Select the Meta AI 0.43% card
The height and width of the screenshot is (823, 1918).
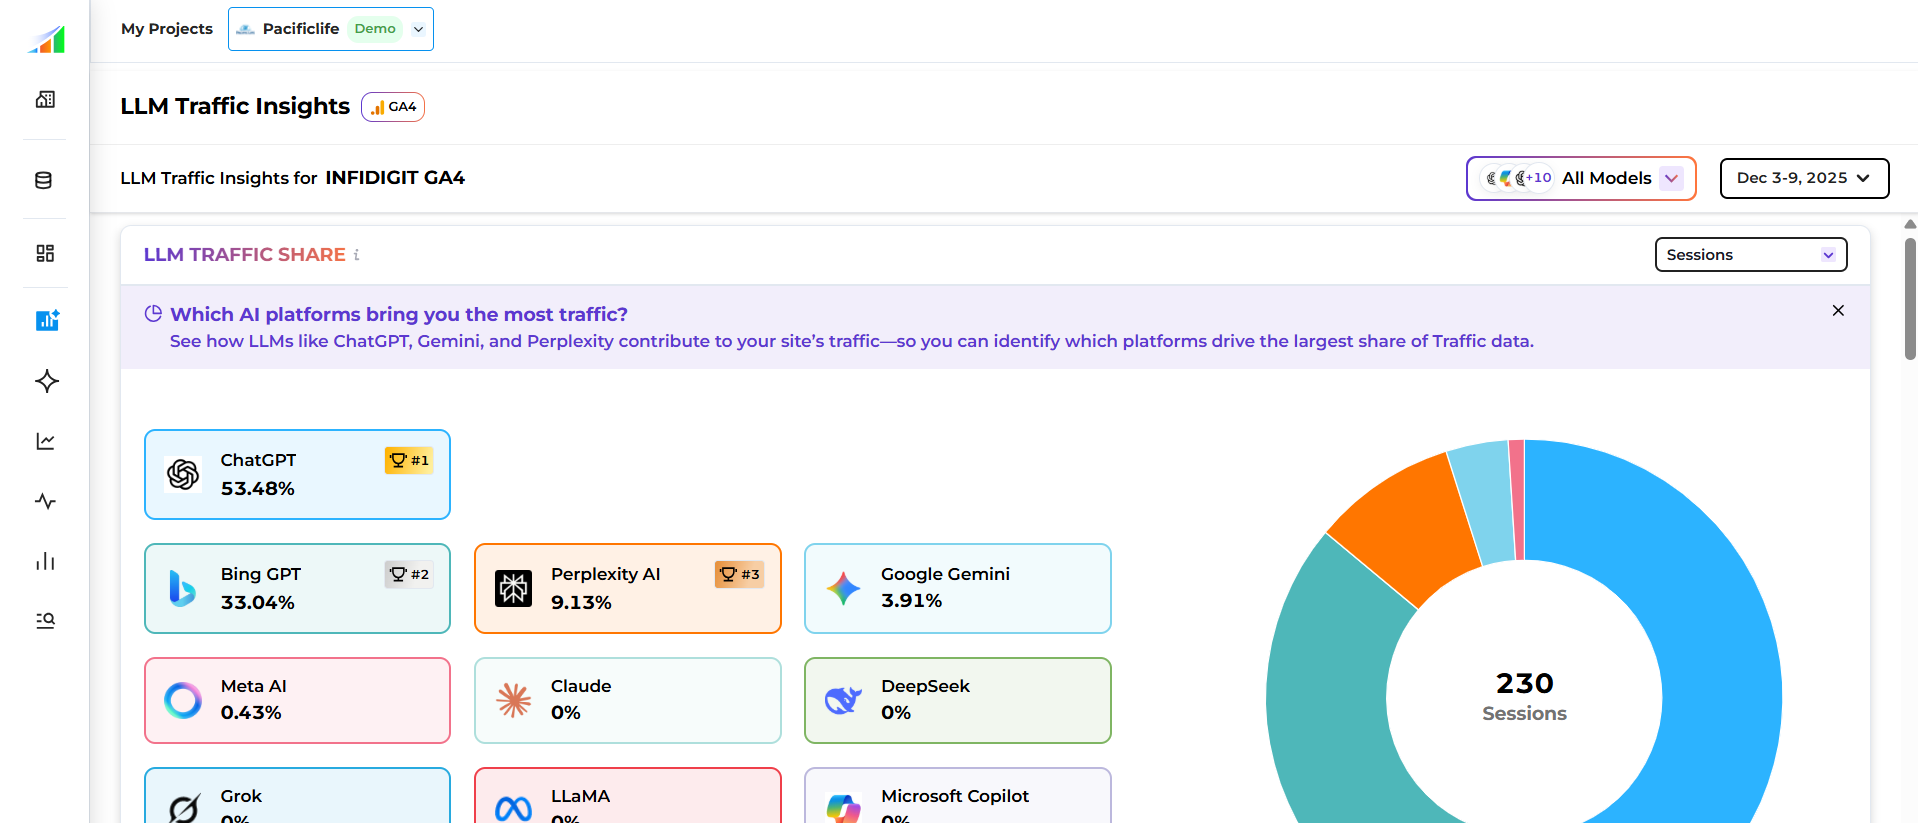pos(297,700)
